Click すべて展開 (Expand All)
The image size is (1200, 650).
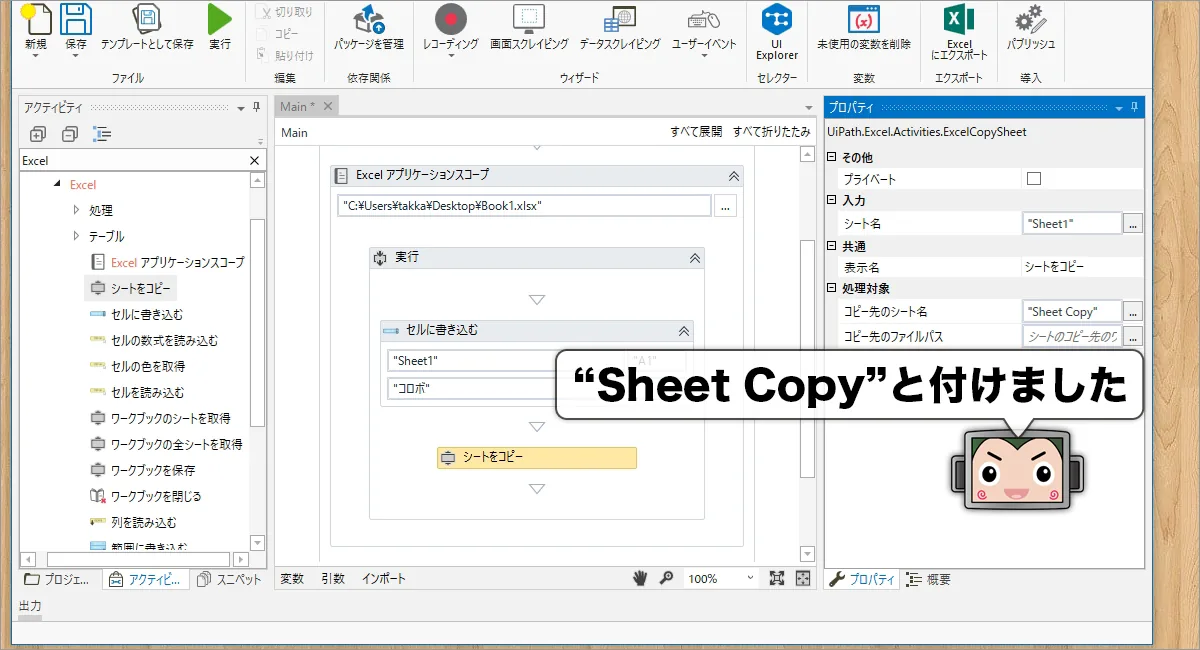(696, 132)
